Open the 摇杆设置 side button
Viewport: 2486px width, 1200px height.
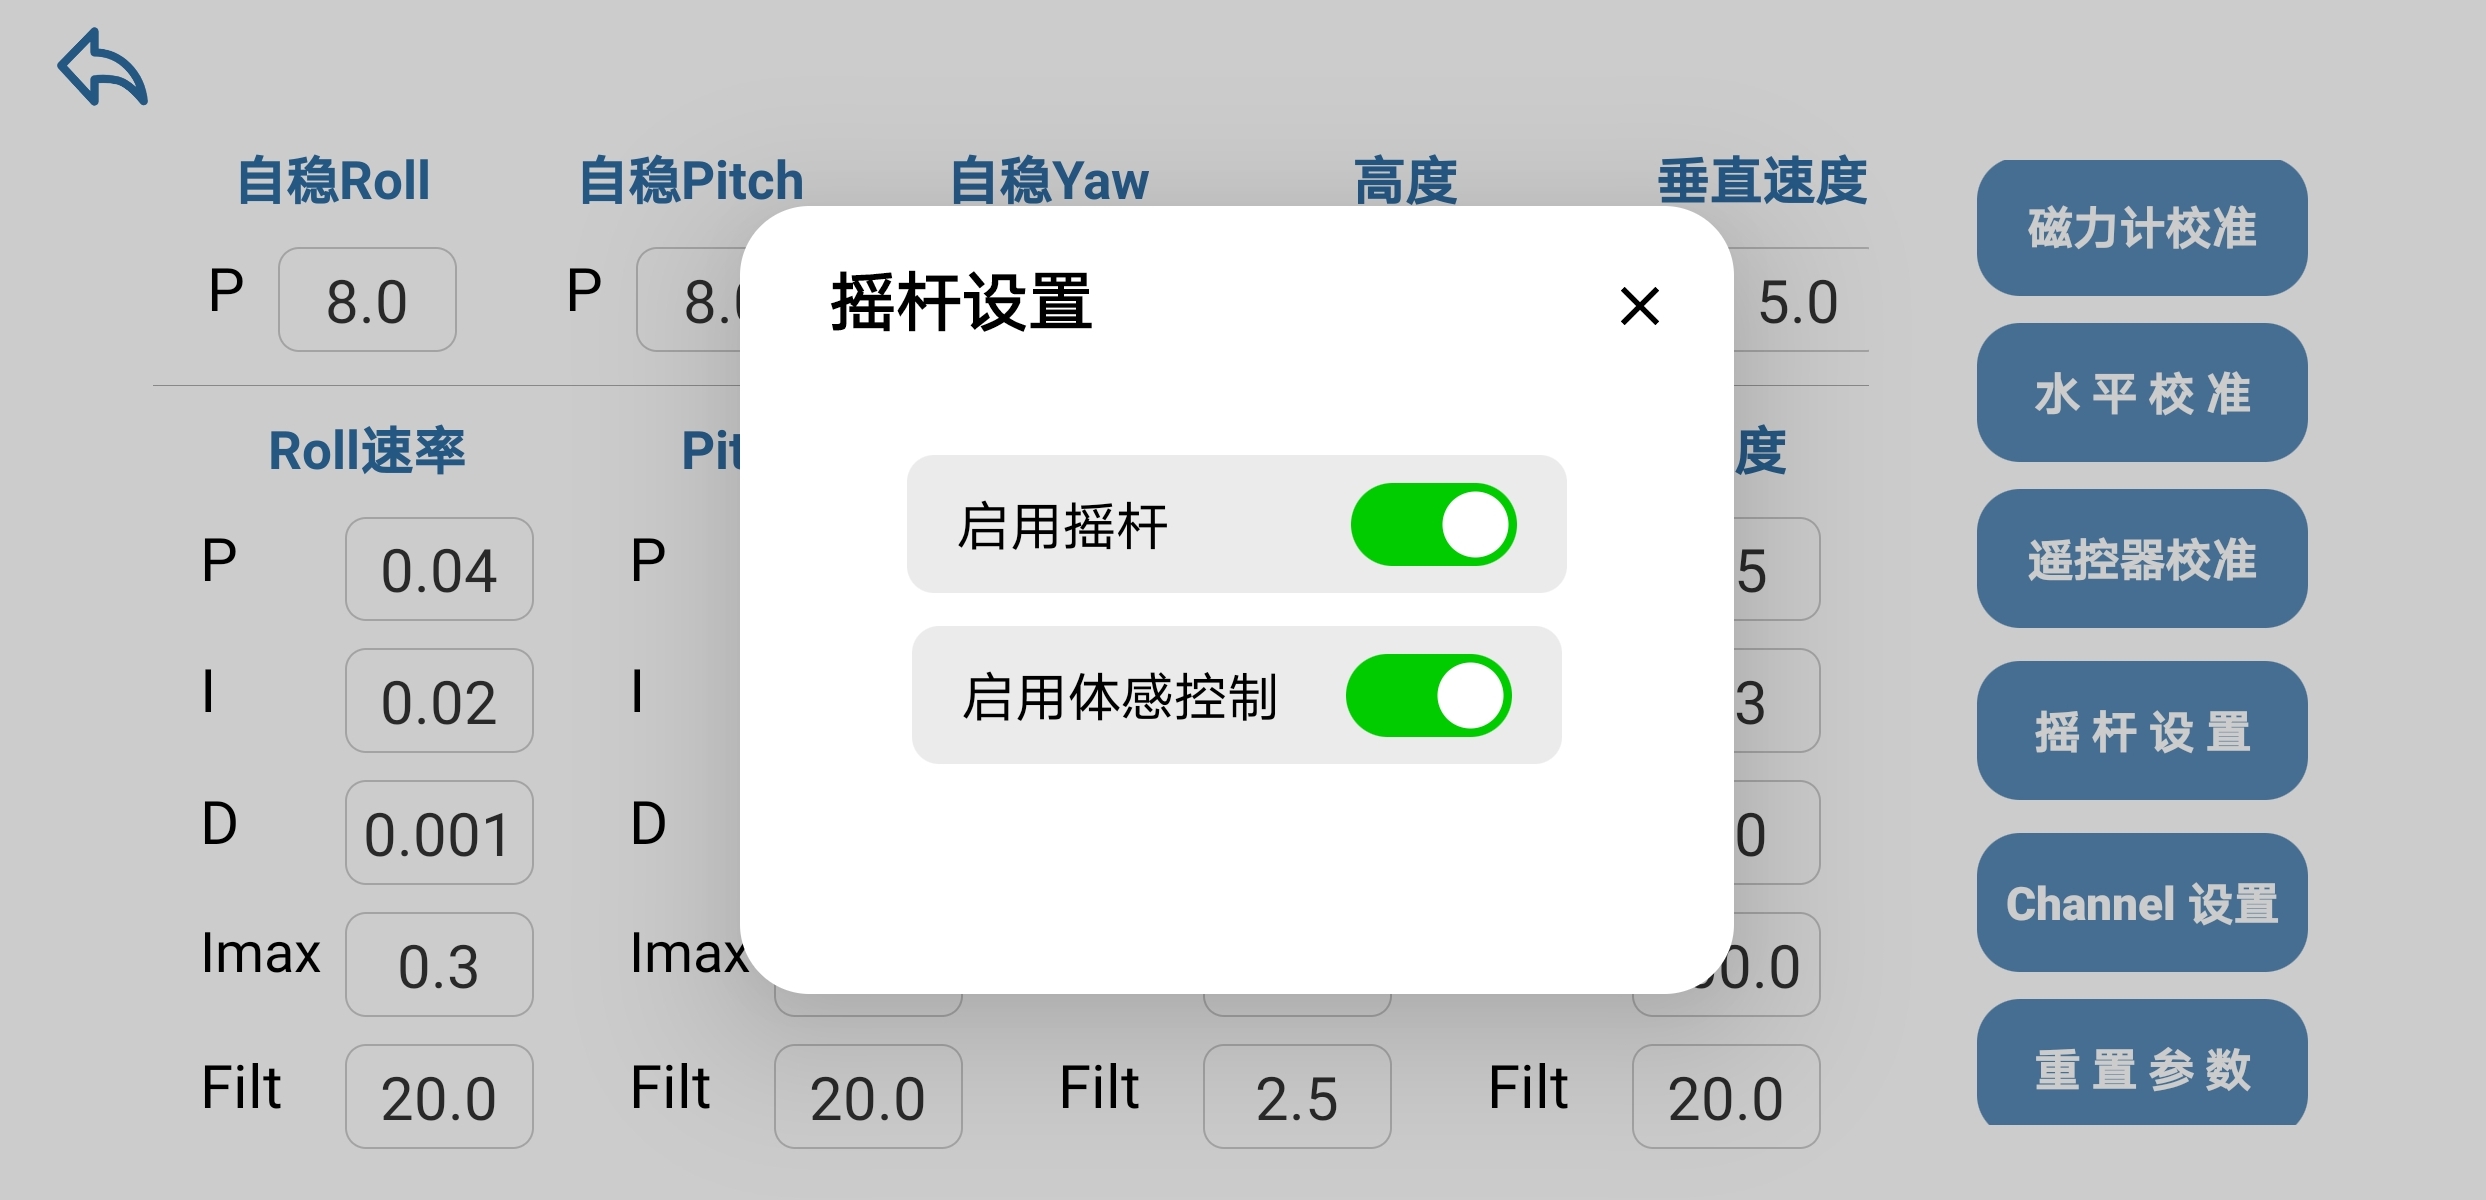pos(2141,731)
